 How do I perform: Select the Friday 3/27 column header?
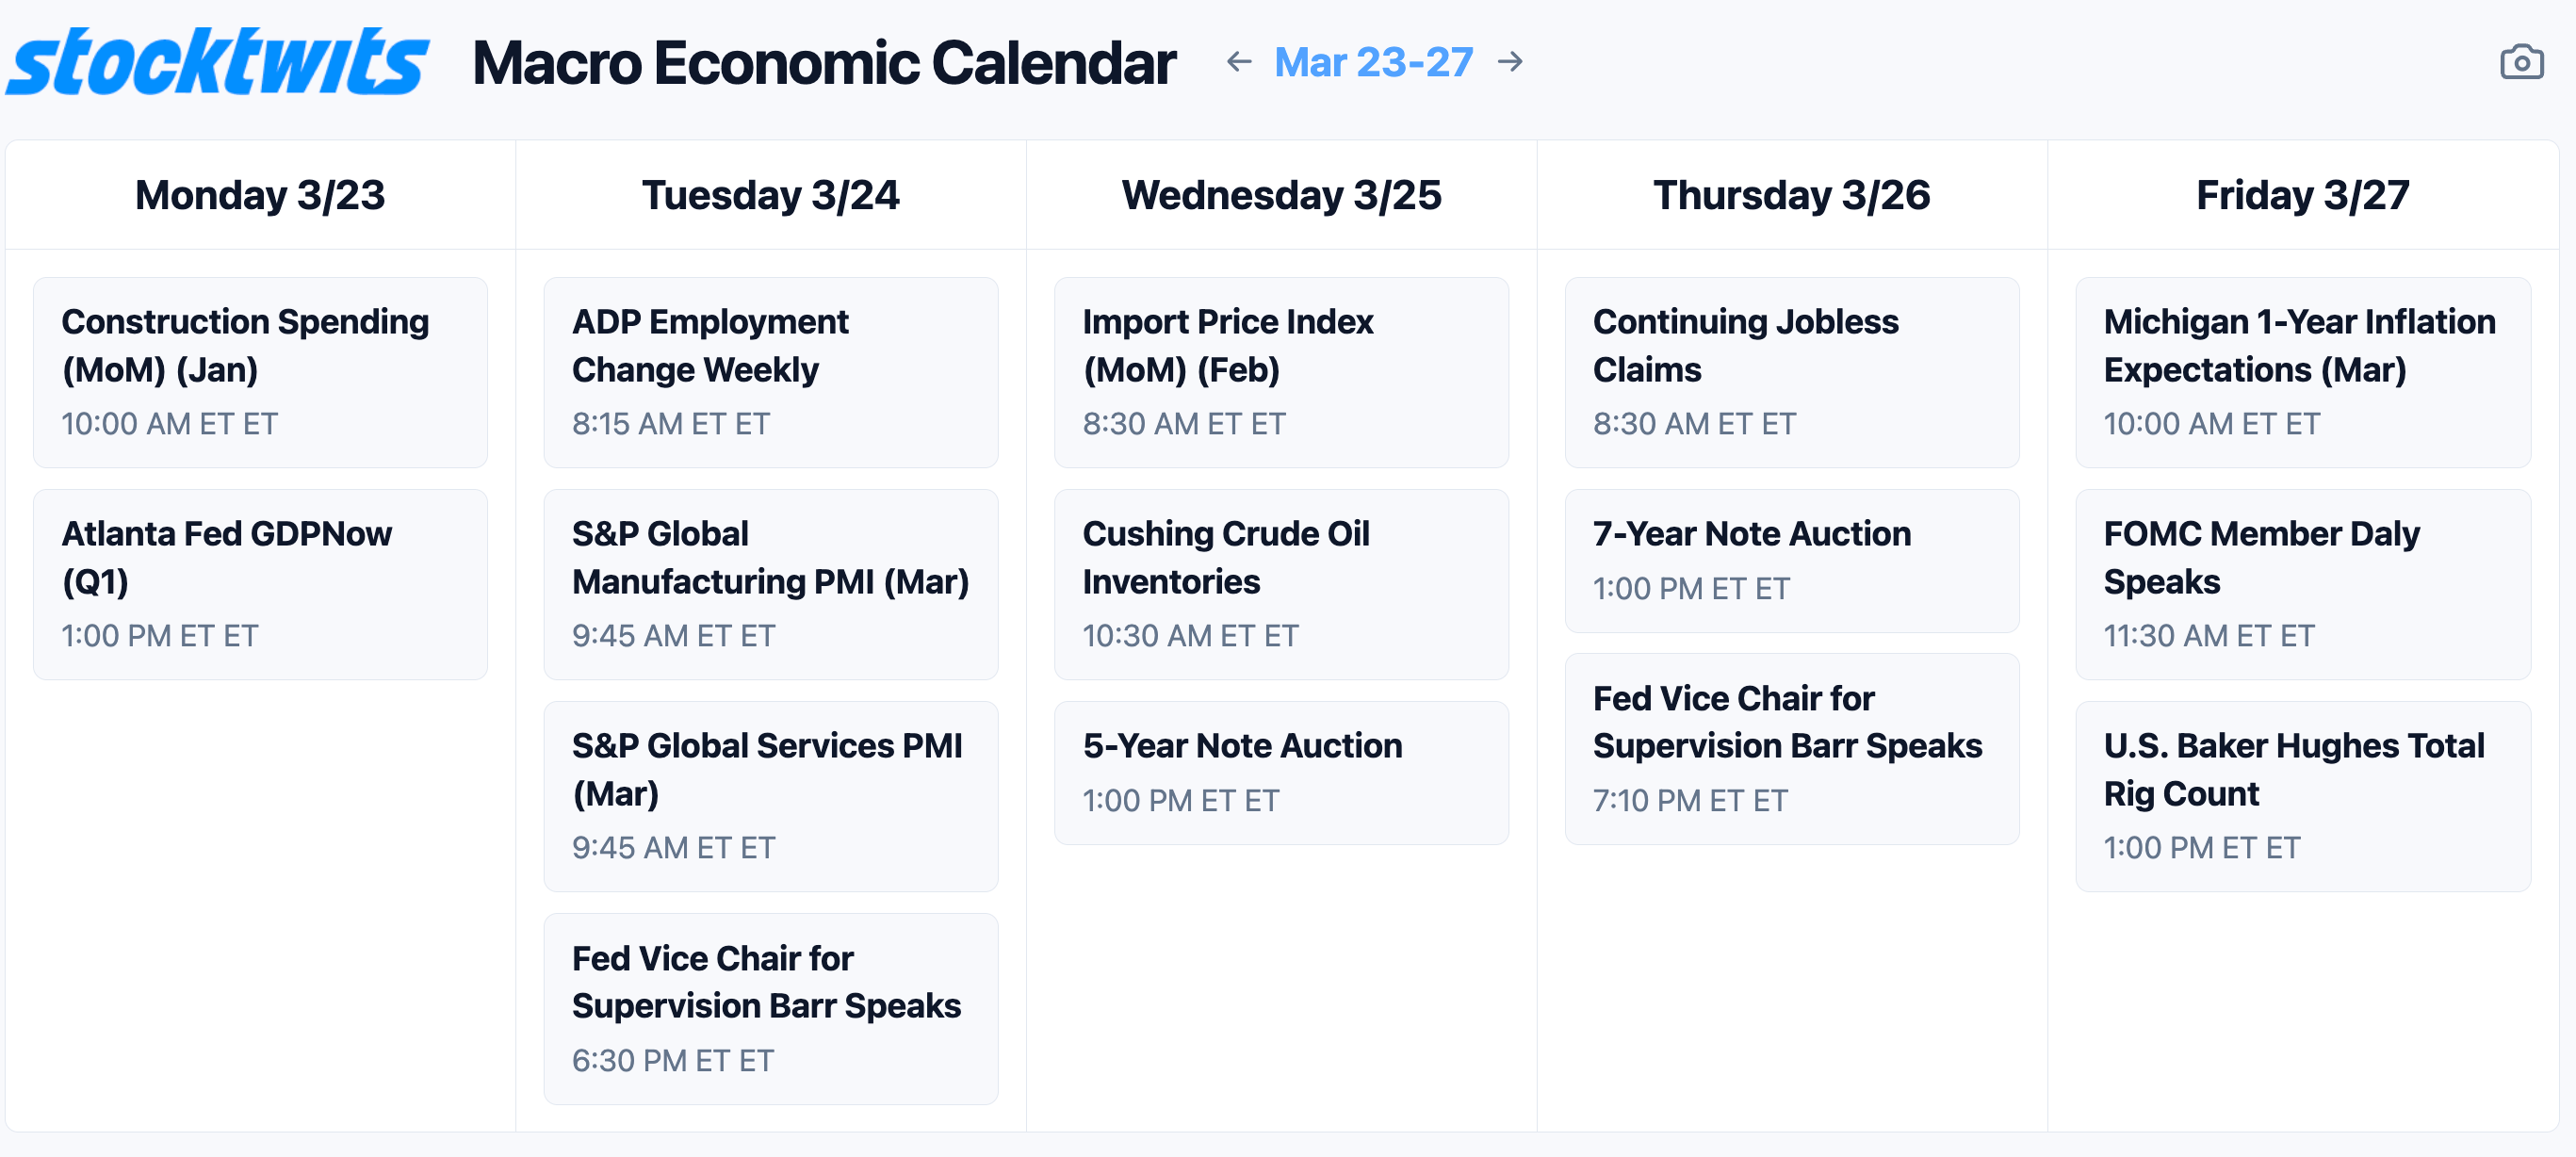pyautogui.click(x=2302, y=195)
